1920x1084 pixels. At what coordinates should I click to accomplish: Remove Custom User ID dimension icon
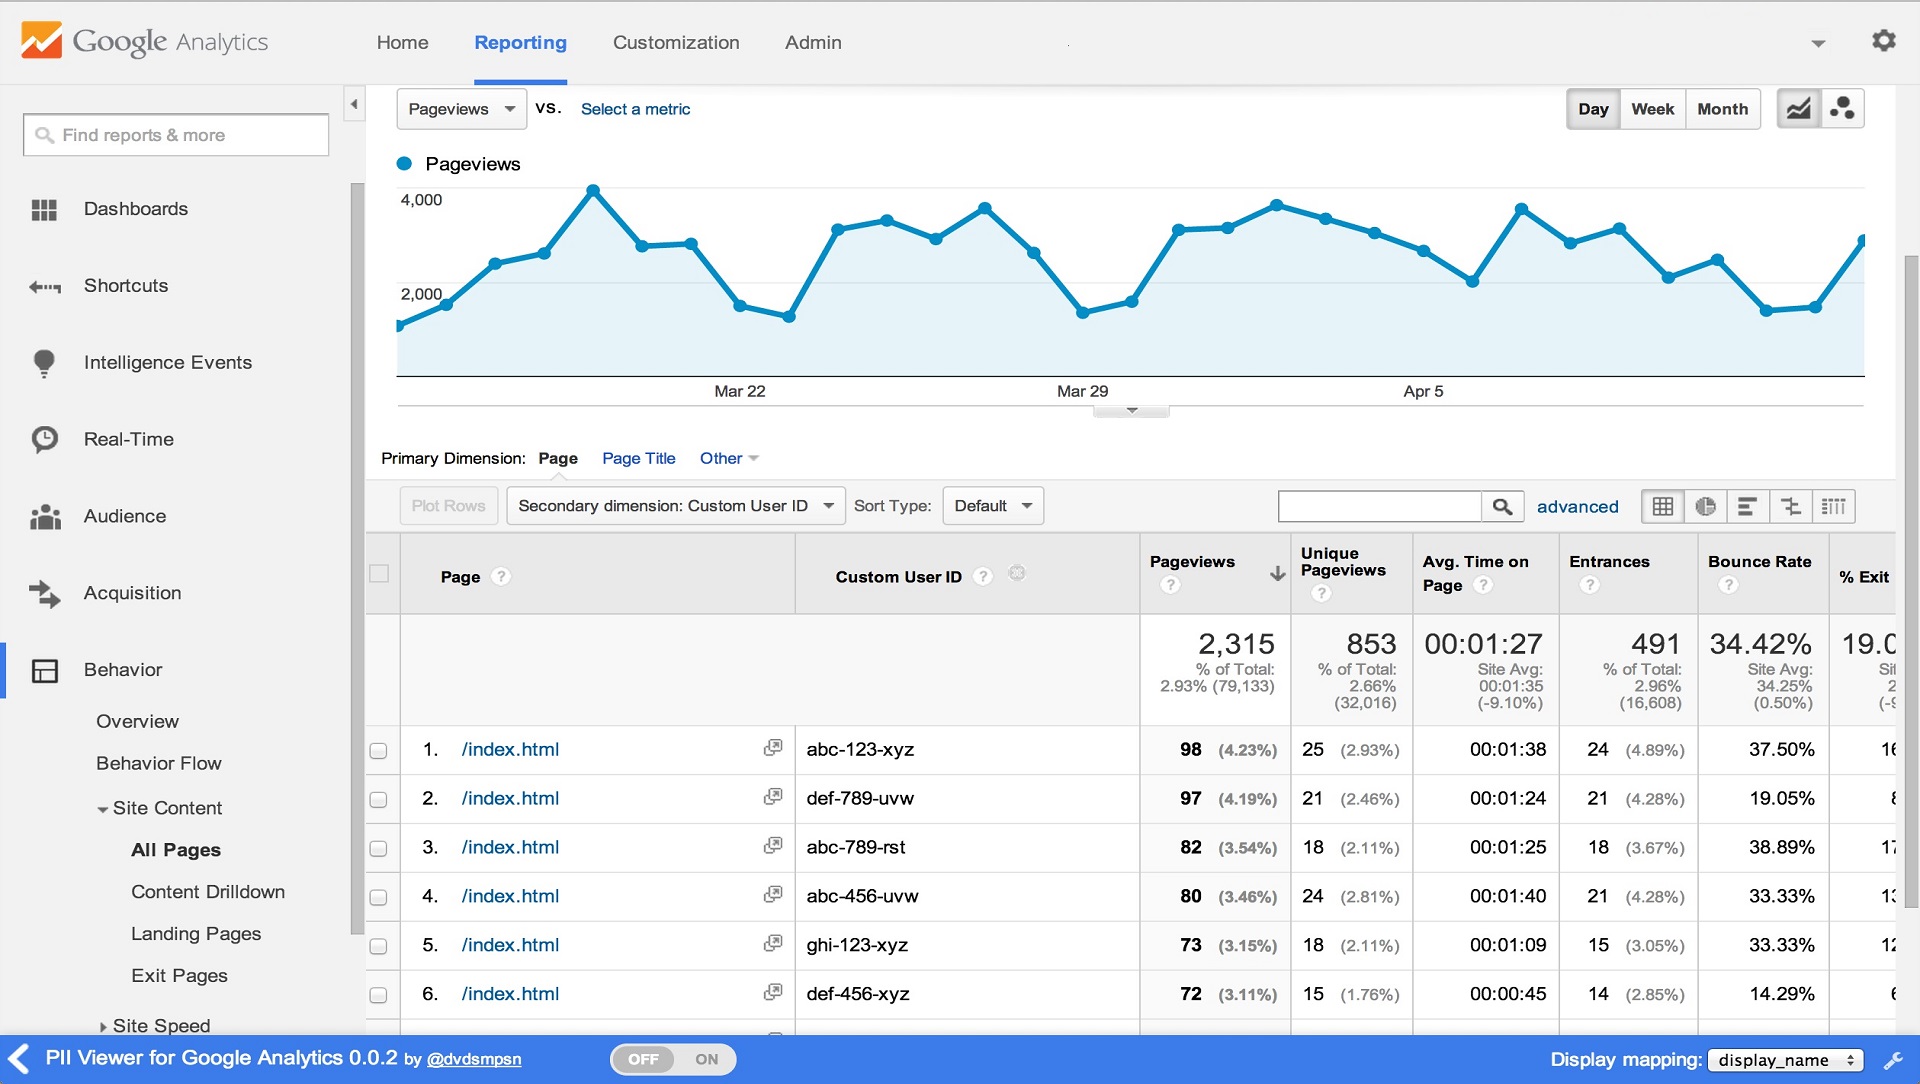(x=1017, y=574)
